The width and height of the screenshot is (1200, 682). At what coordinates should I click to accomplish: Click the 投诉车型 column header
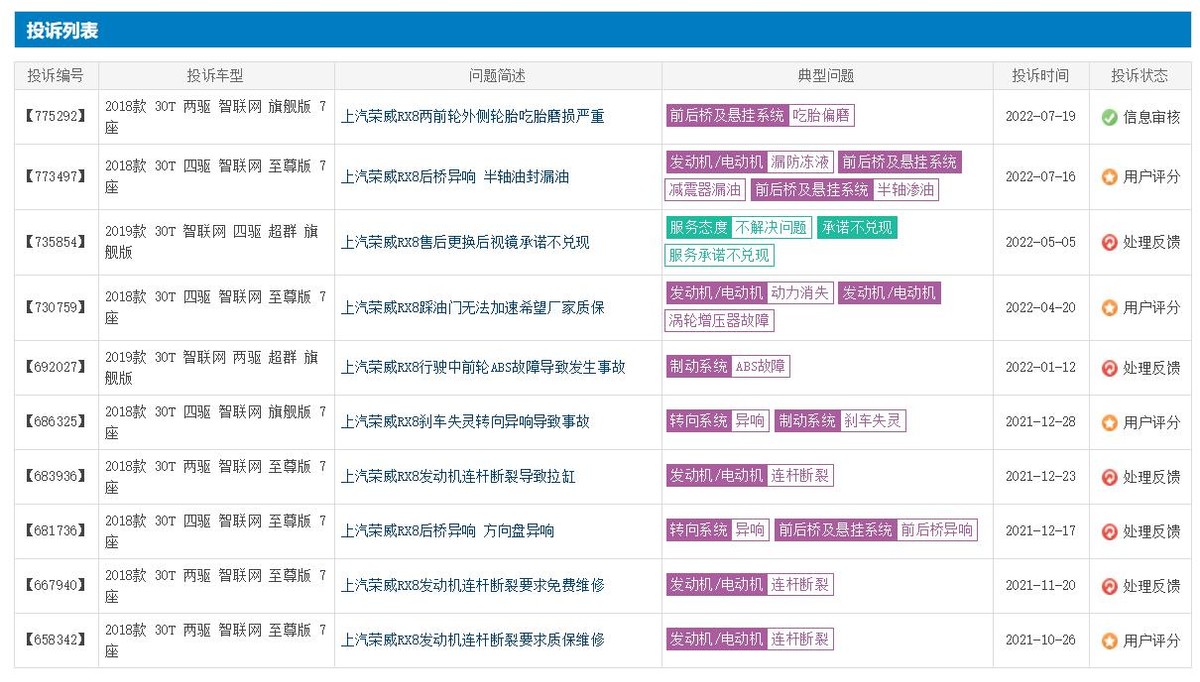(216, 76)
